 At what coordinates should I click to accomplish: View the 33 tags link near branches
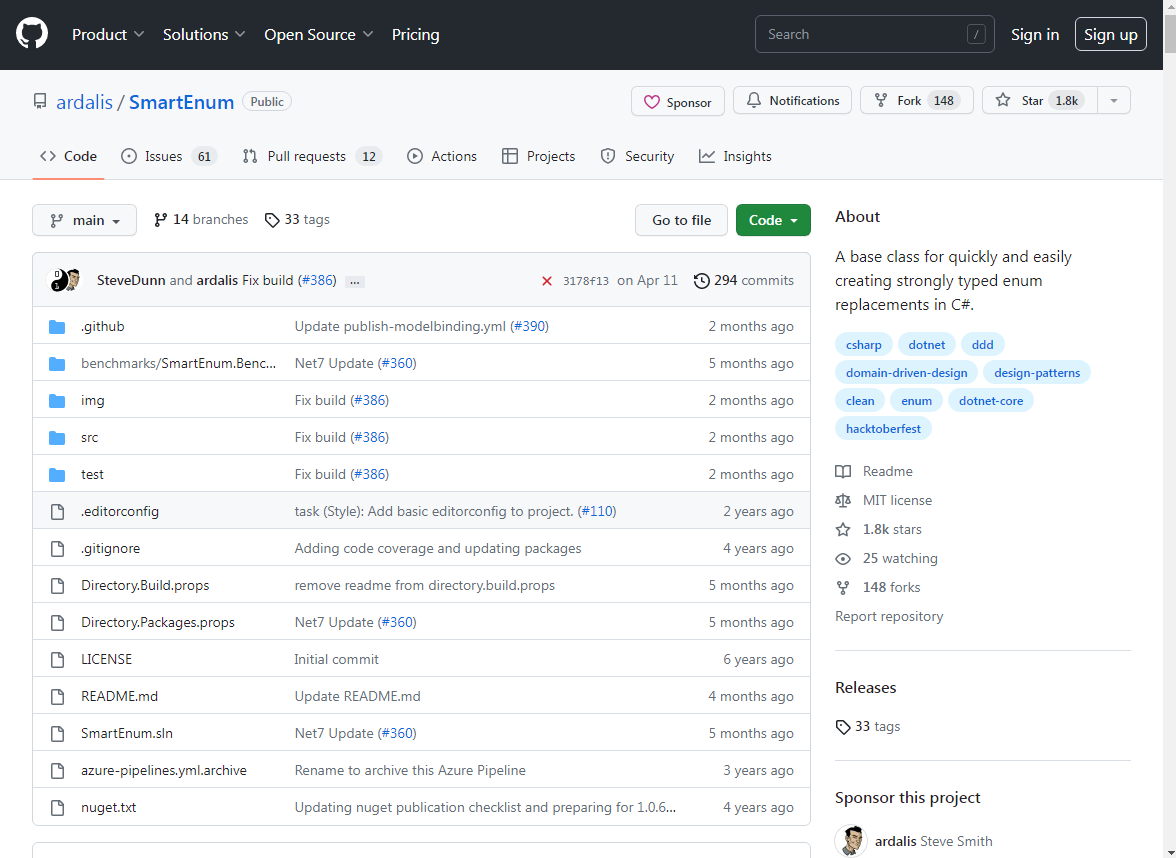(297, 220)
